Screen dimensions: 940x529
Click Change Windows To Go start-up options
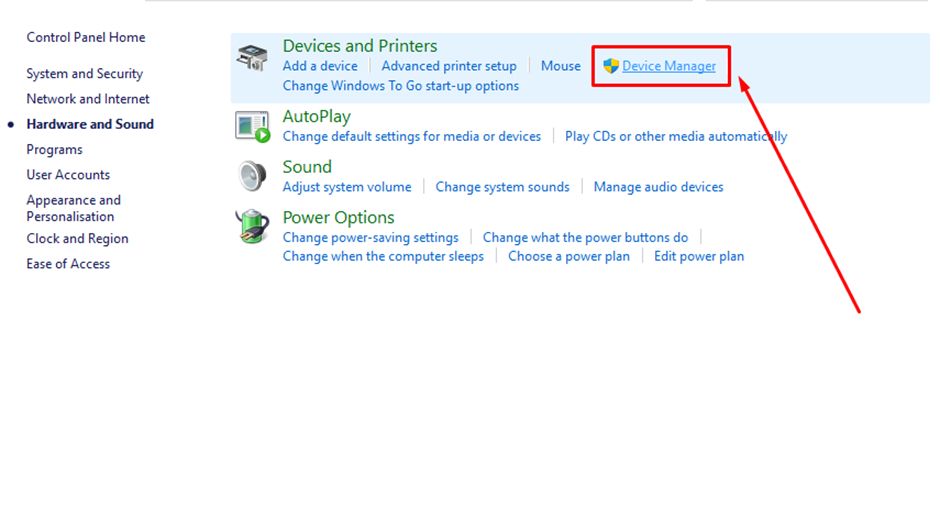click(x=401, y=86)
